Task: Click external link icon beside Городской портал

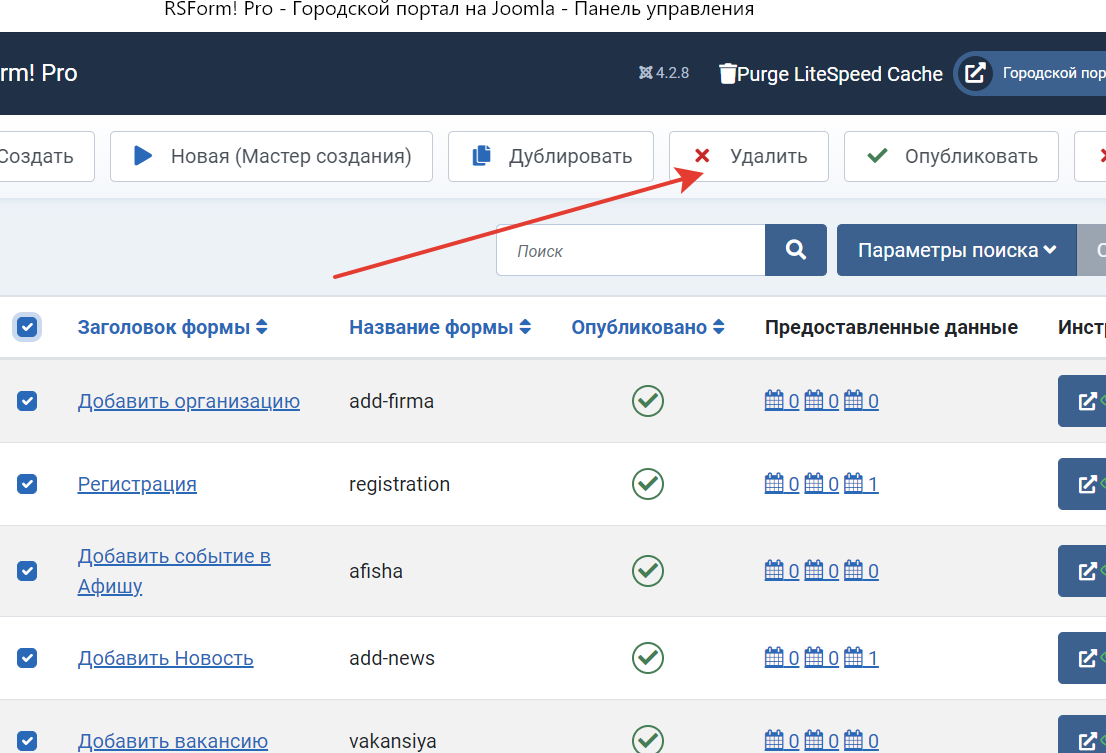Action: point(975,73)
